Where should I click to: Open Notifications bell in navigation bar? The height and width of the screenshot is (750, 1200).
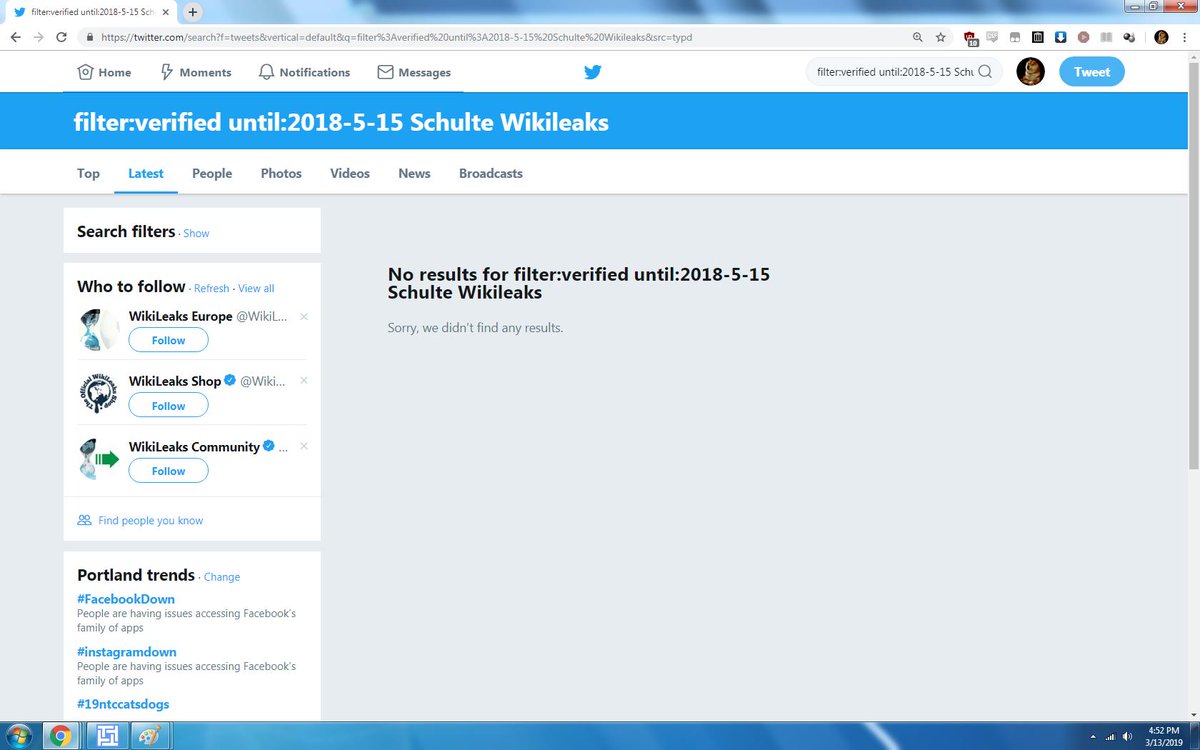[x=304, y=72]
